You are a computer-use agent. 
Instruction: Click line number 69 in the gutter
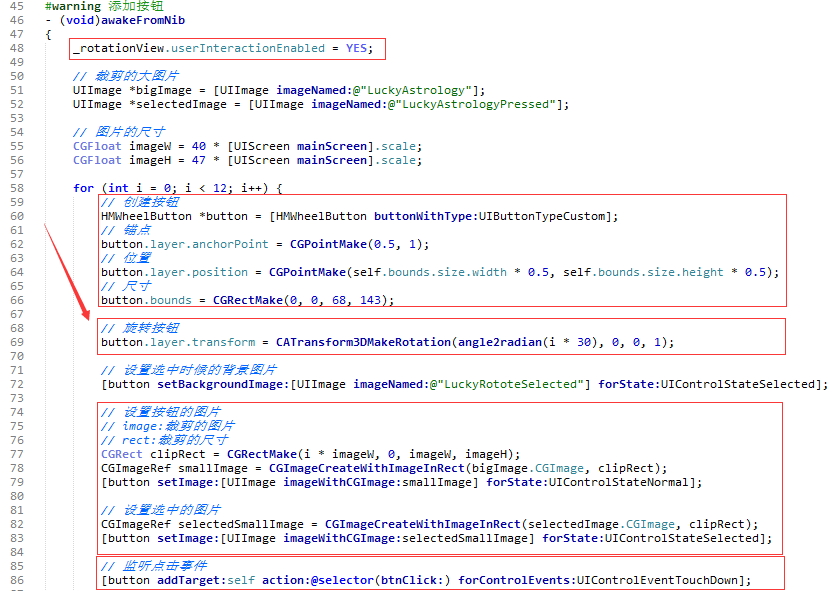(x=17, y=342)
